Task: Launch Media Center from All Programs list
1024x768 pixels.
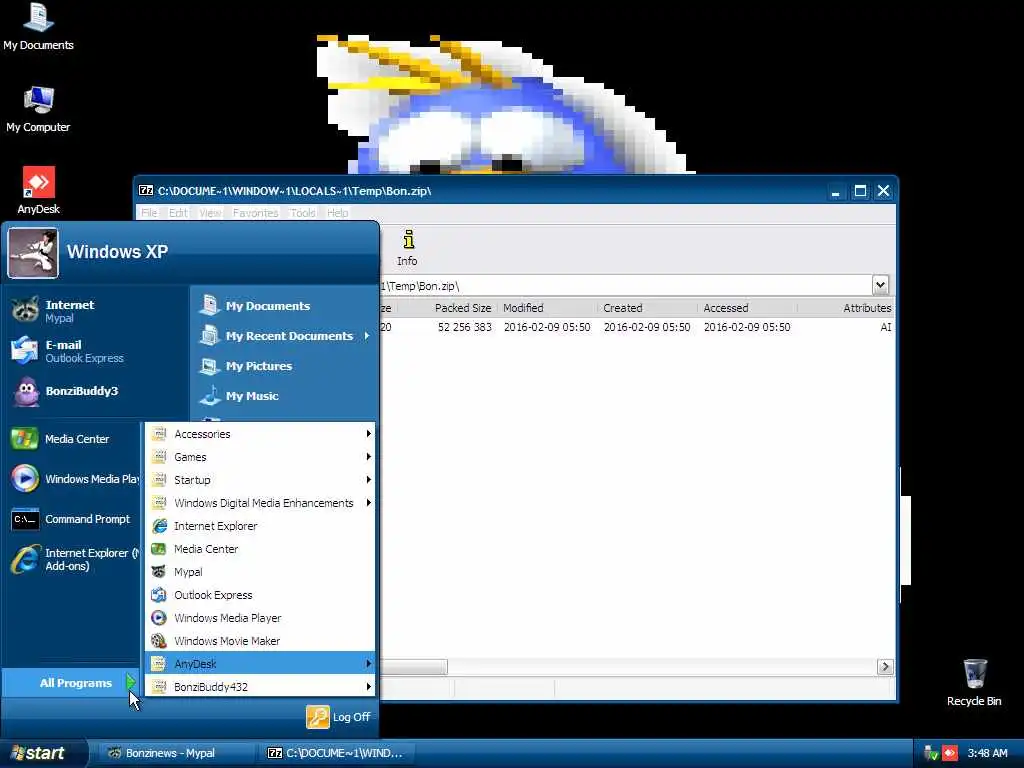Action: tap(261, 549)
